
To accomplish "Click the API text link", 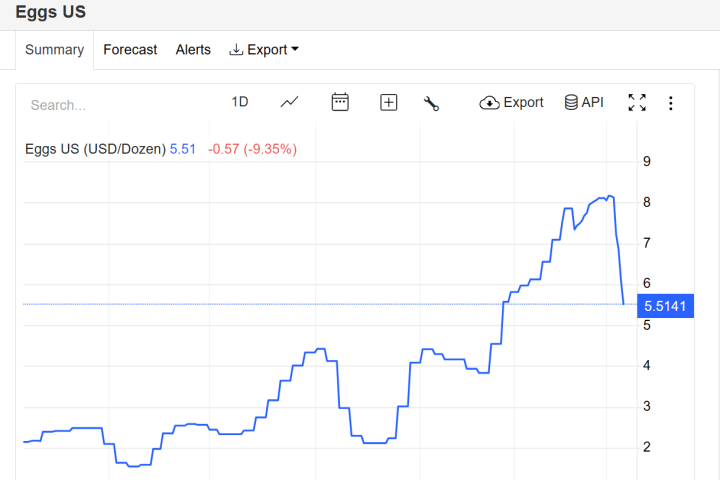I will [593, 102].
